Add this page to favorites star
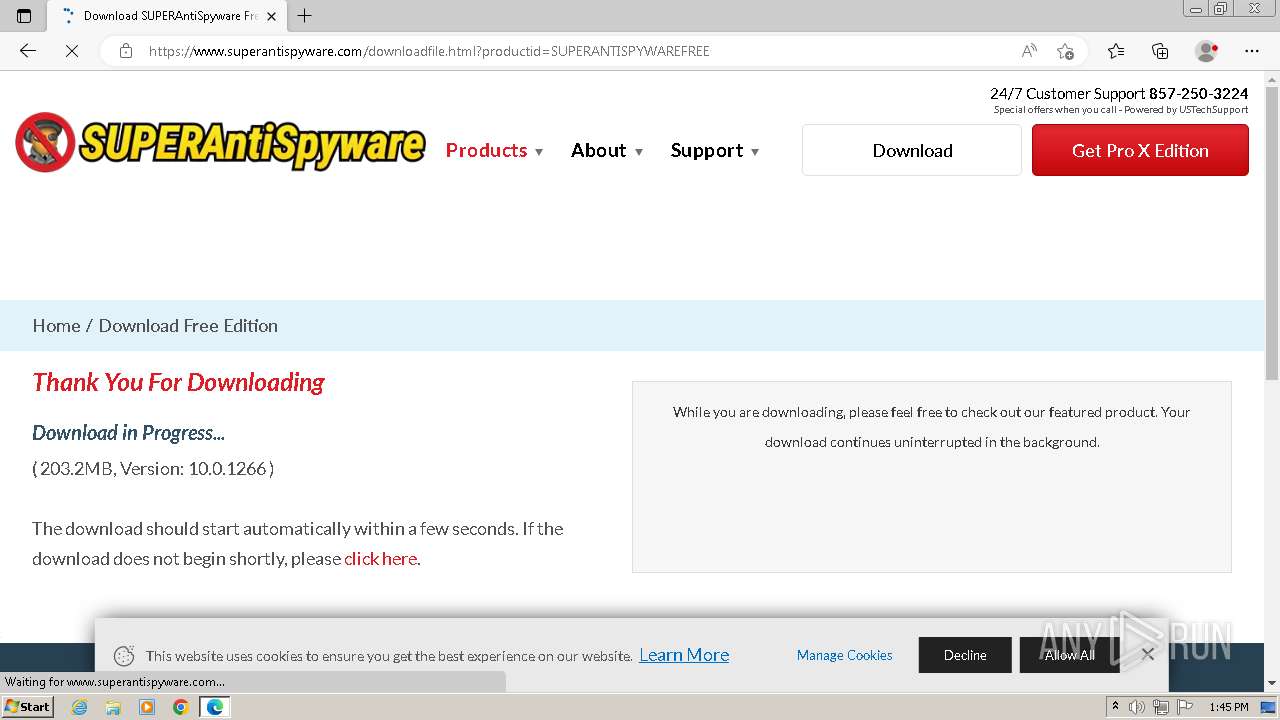The height and width of the screenshot is (720, 1280). tap(1065, 51)
